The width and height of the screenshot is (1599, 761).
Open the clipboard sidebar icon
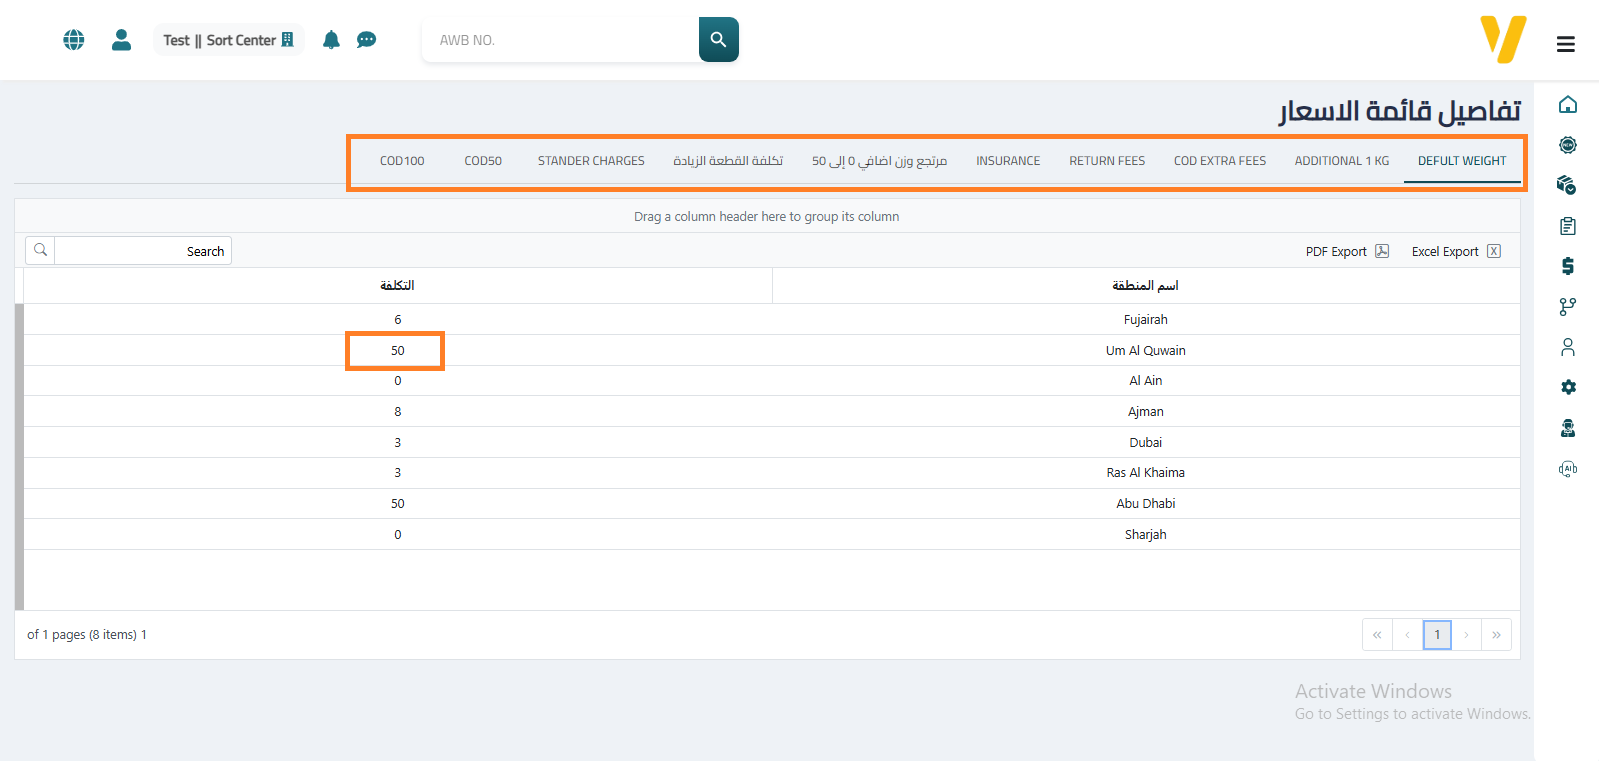[x=1568, y=226]
